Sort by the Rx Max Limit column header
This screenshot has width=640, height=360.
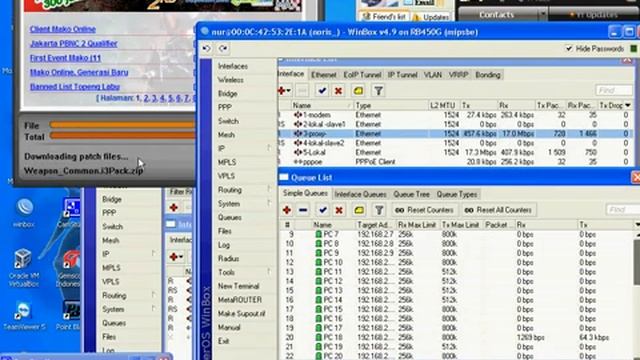pos(417,225)
